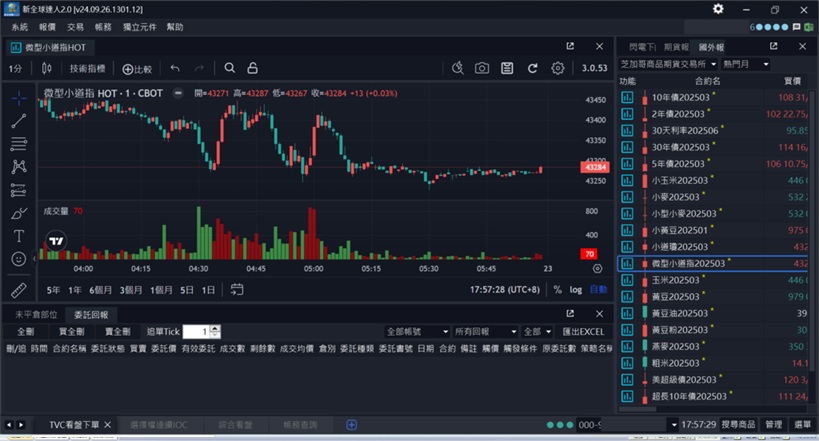Switch to 綜合看盤 workspace tab
The width and height of the screenshot is (819, 441).
pos(235,425)
